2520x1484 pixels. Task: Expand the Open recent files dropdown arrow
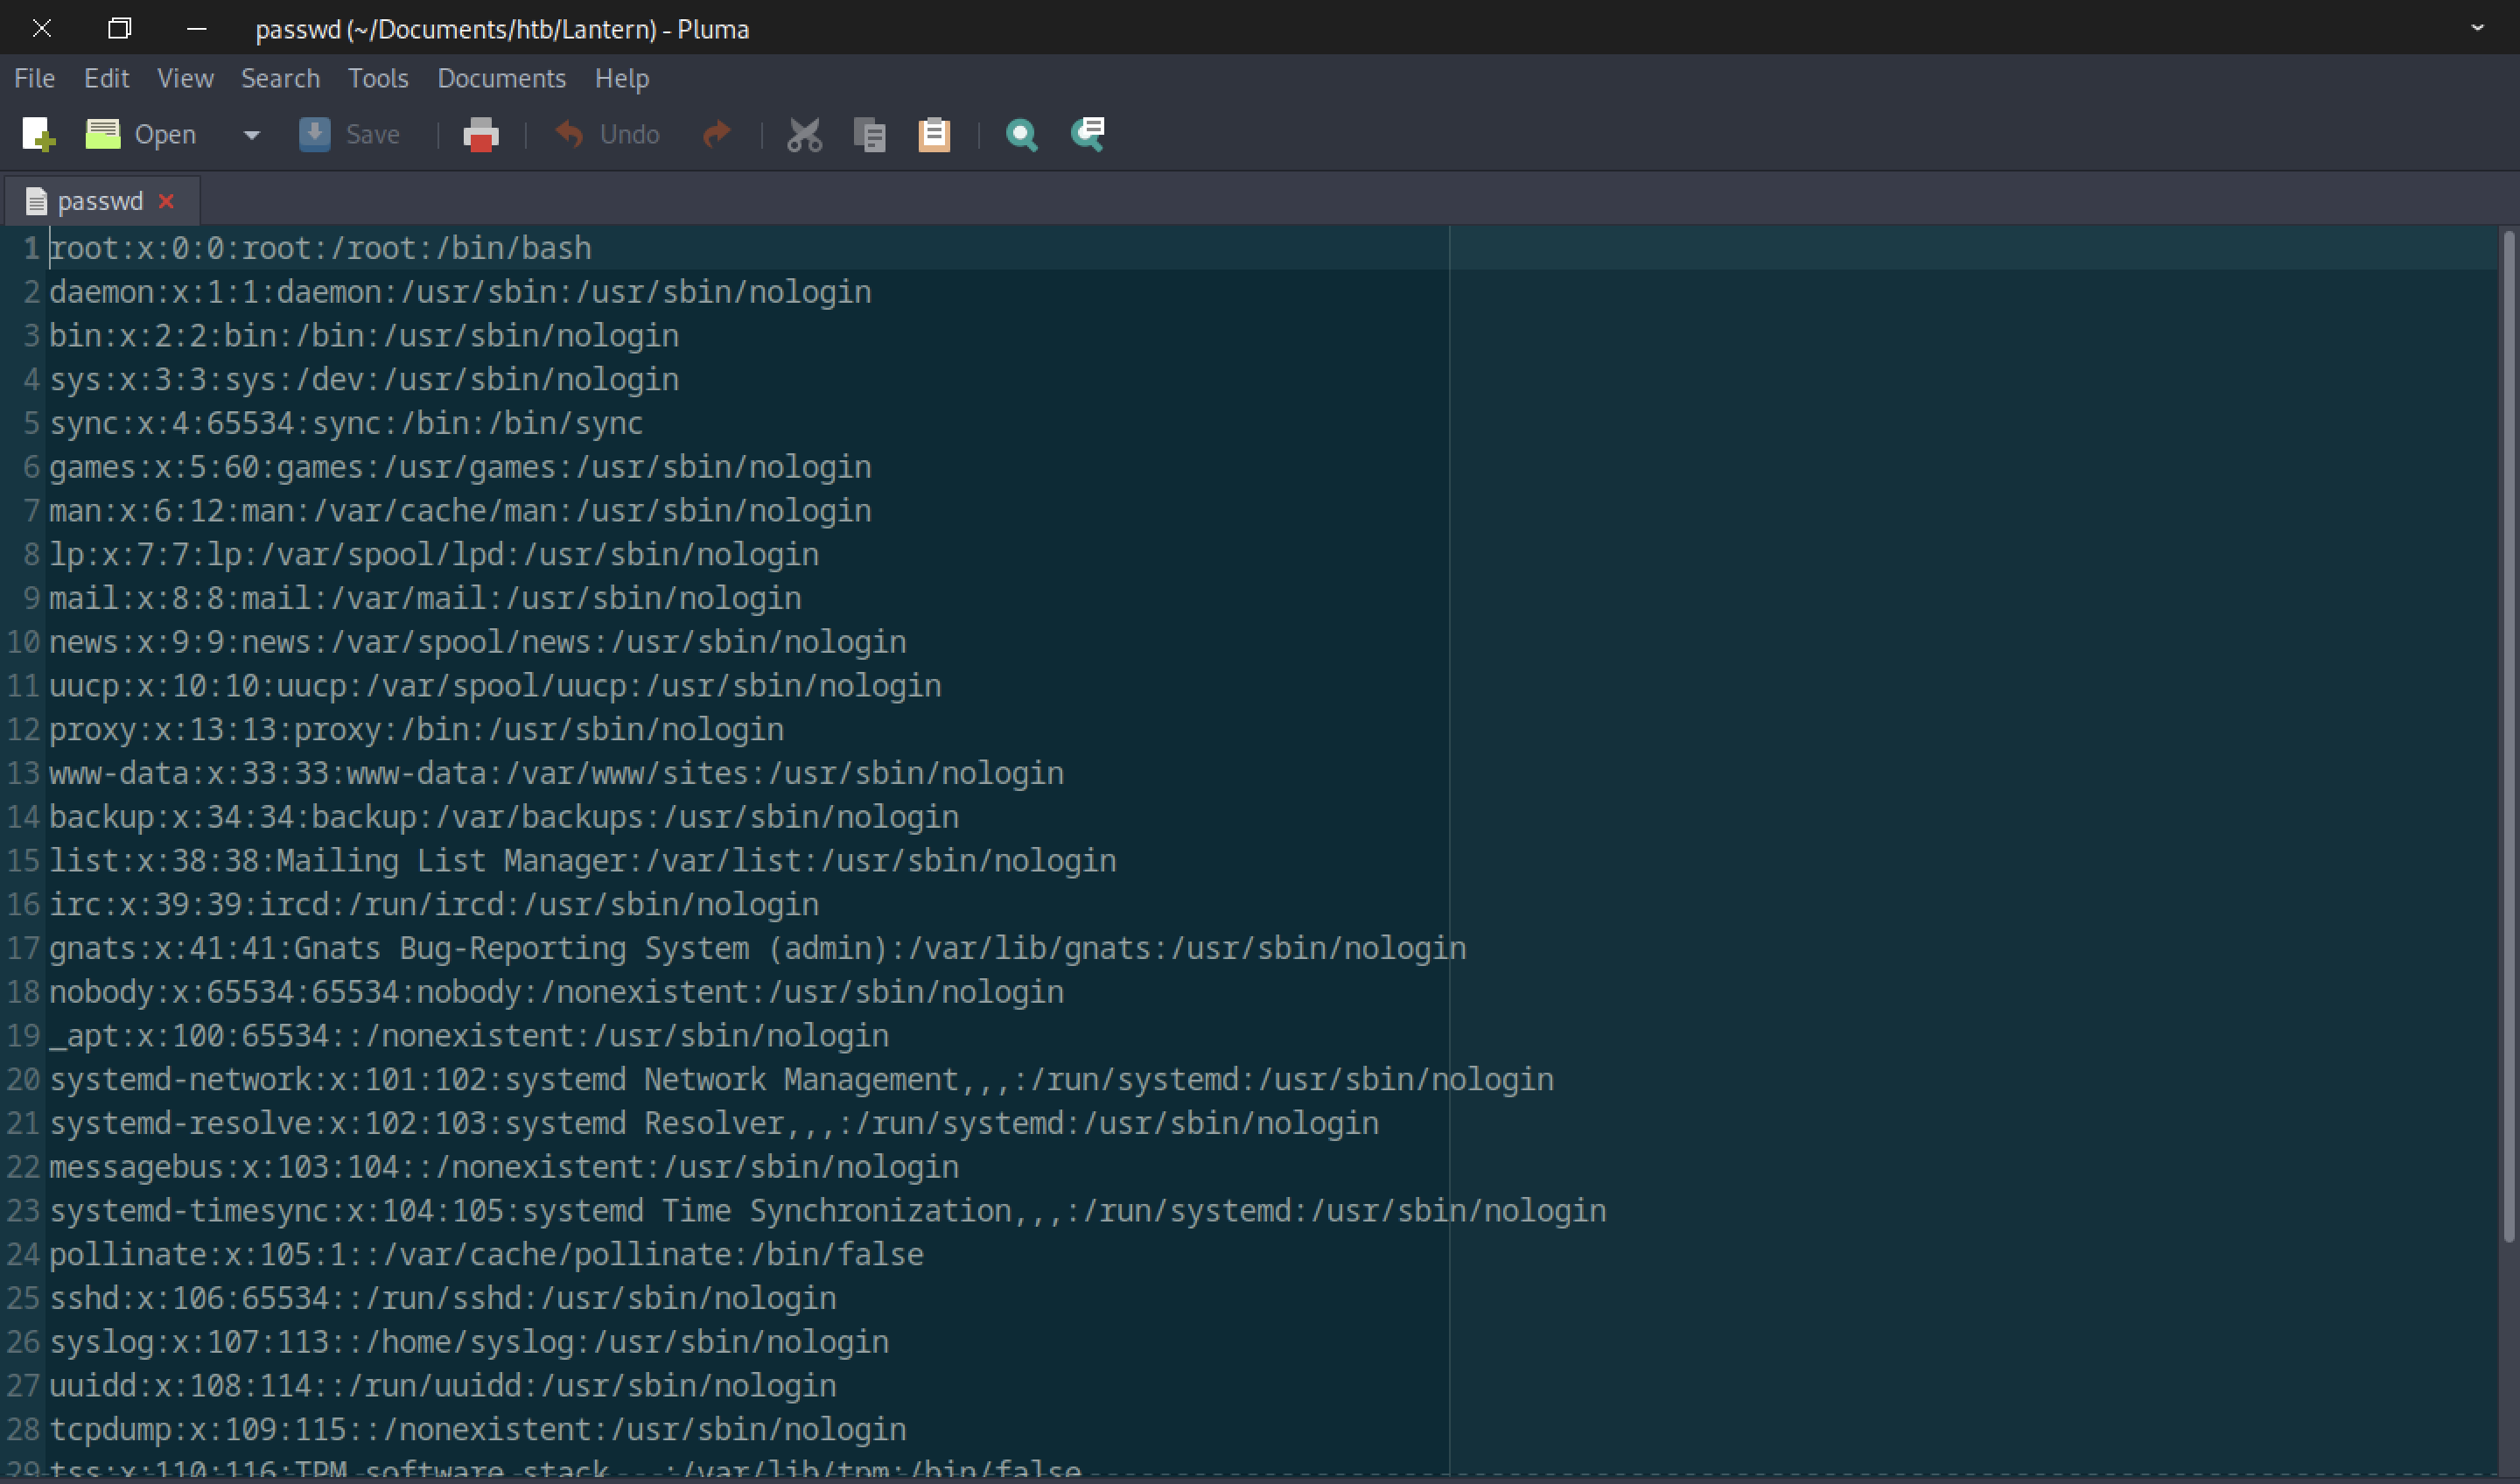tap(251, 134)
